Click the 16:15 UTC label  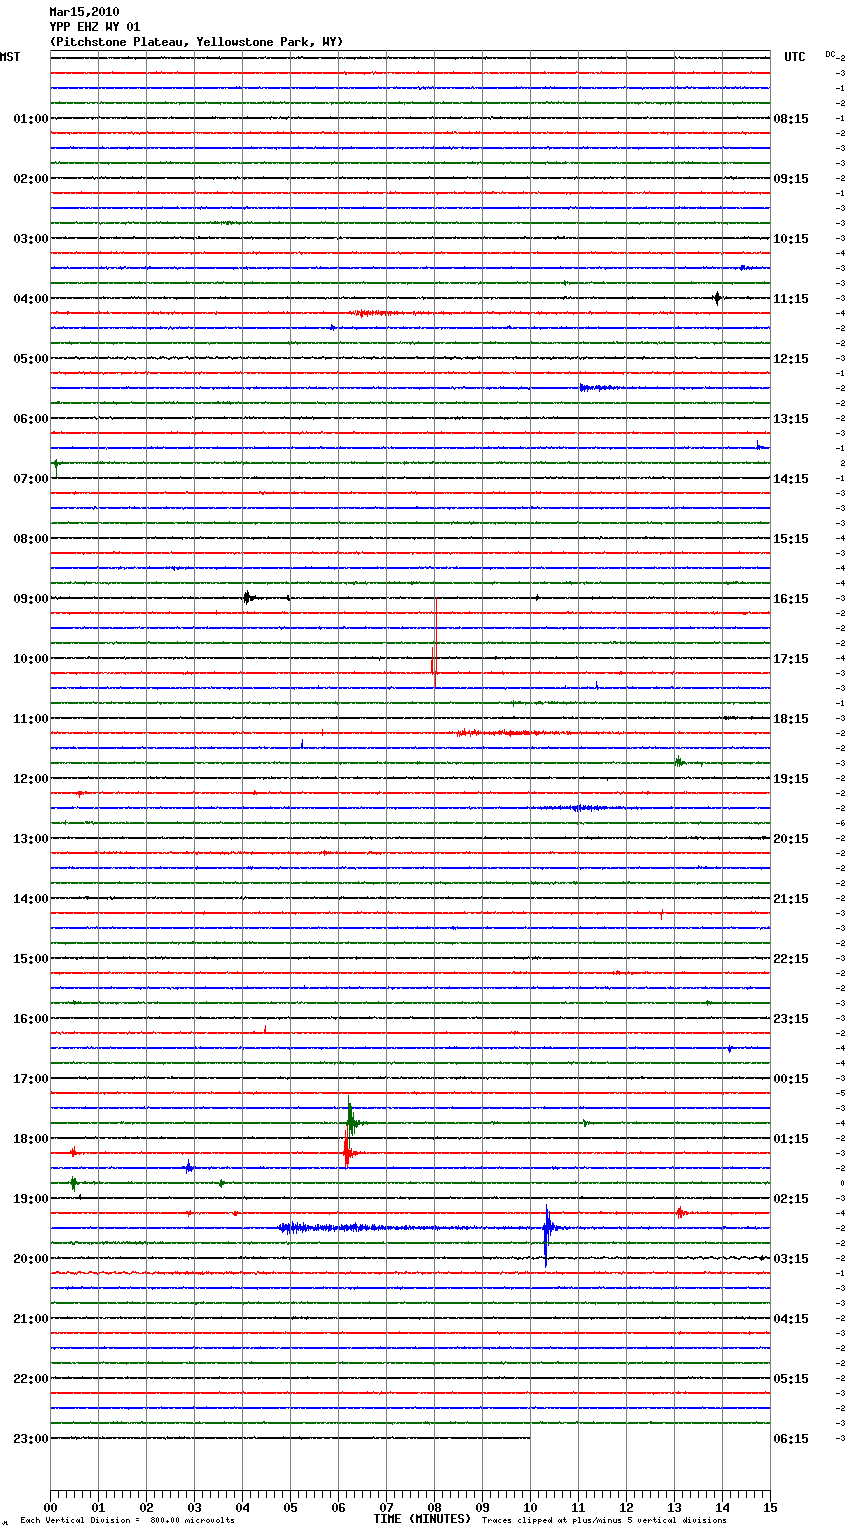coord(791,599)
